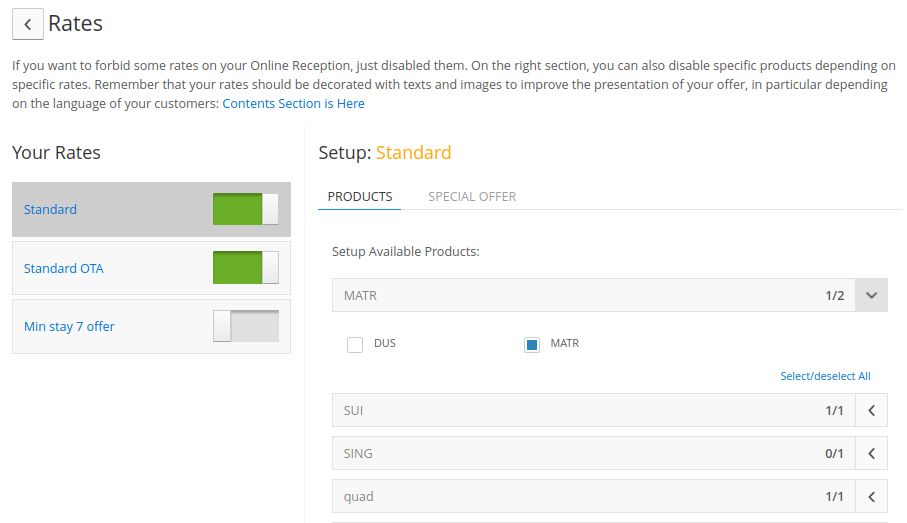The width and height of the screenshot is (907, 523).
Task: Select the Min stay 7 offer rate
Action: tap(69, 326)
